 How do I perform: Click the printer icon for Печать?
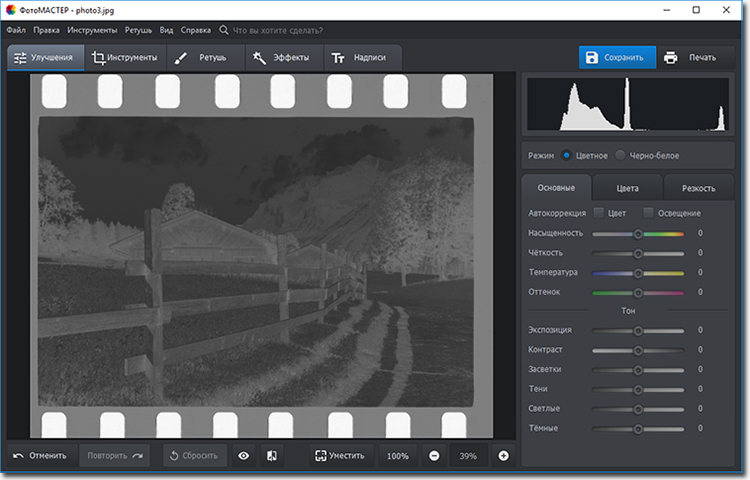(x=671, y=57)
